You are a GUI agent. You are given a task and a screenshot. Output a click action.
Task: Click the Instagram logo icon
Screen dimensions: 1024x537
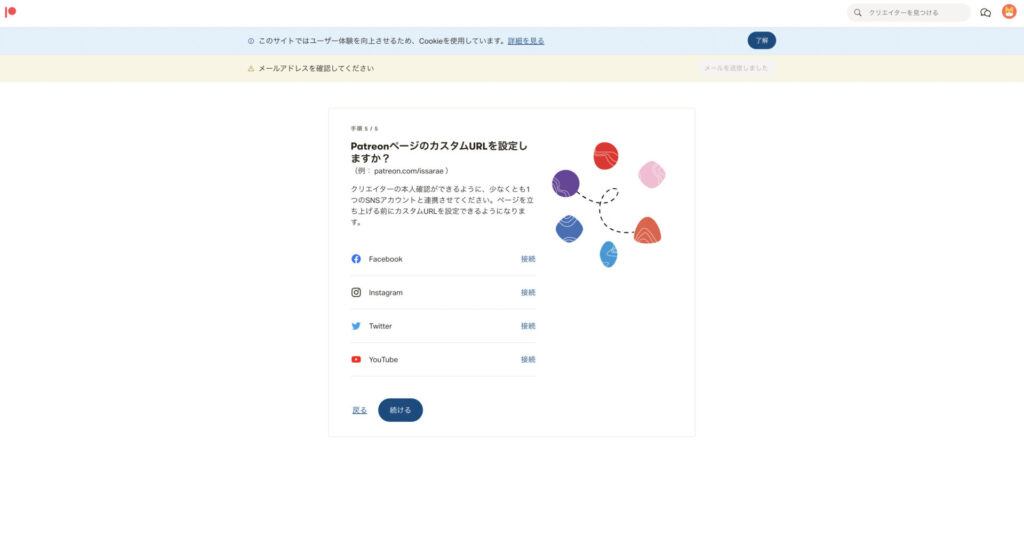point(356,293)
